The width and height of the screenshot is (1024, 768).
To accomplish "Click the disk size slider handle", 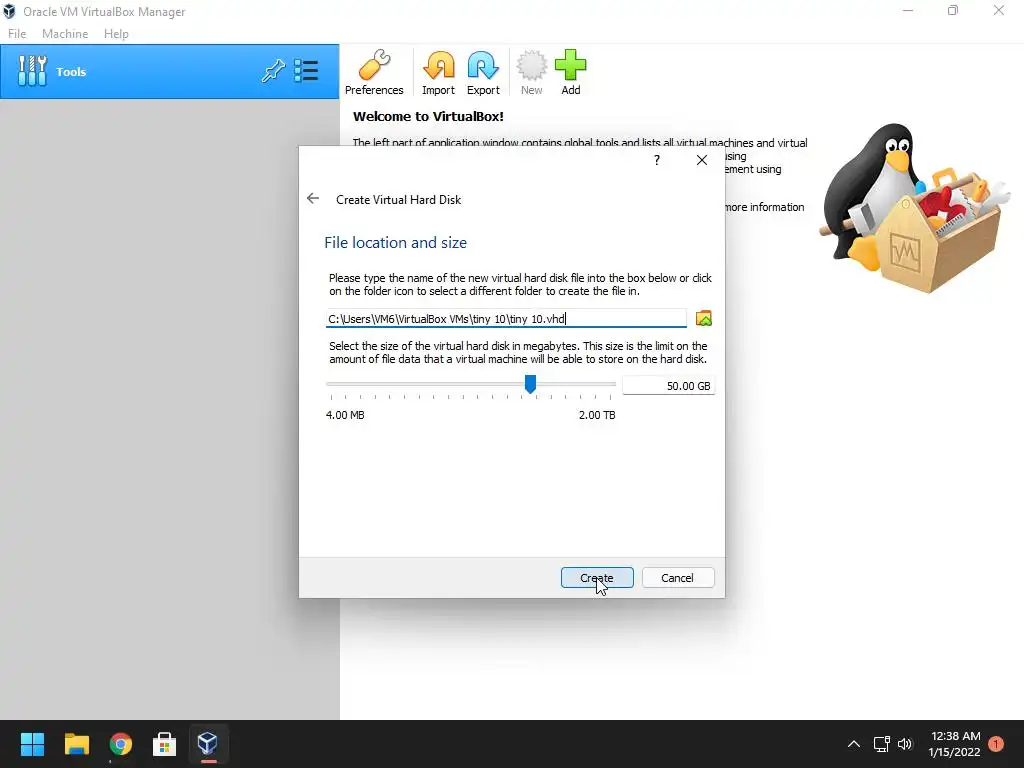I will coord(530,384).
